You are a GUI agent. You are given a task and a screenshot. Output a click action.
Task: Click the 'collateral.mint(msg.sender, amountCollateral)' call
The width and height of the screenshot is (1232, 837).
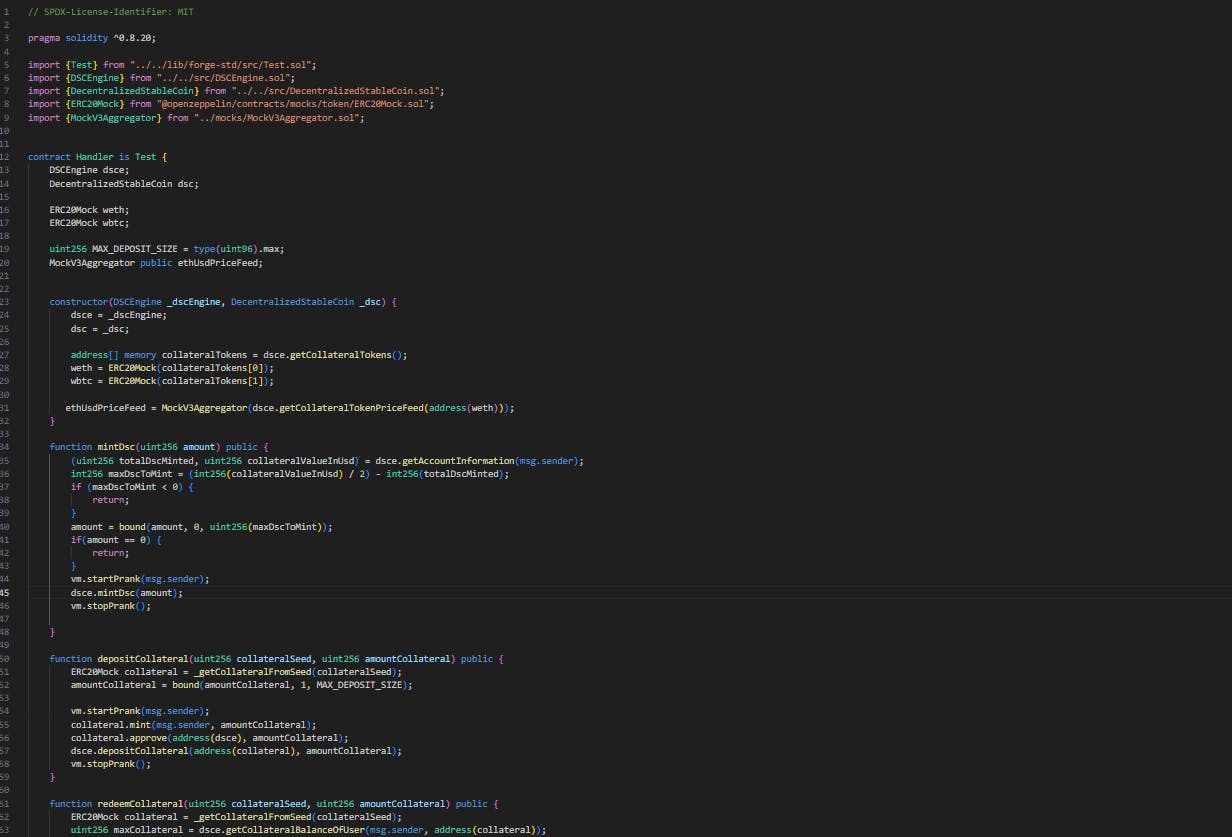pyautogui.click(x=193, y=724)
